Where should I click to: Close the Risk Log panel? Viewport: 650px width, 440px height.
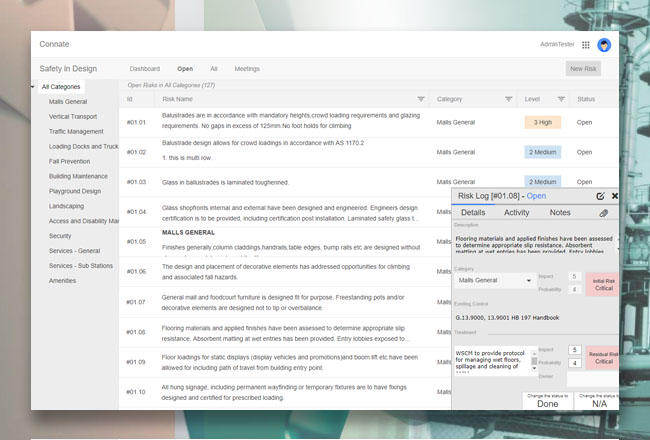pos(615,196)
